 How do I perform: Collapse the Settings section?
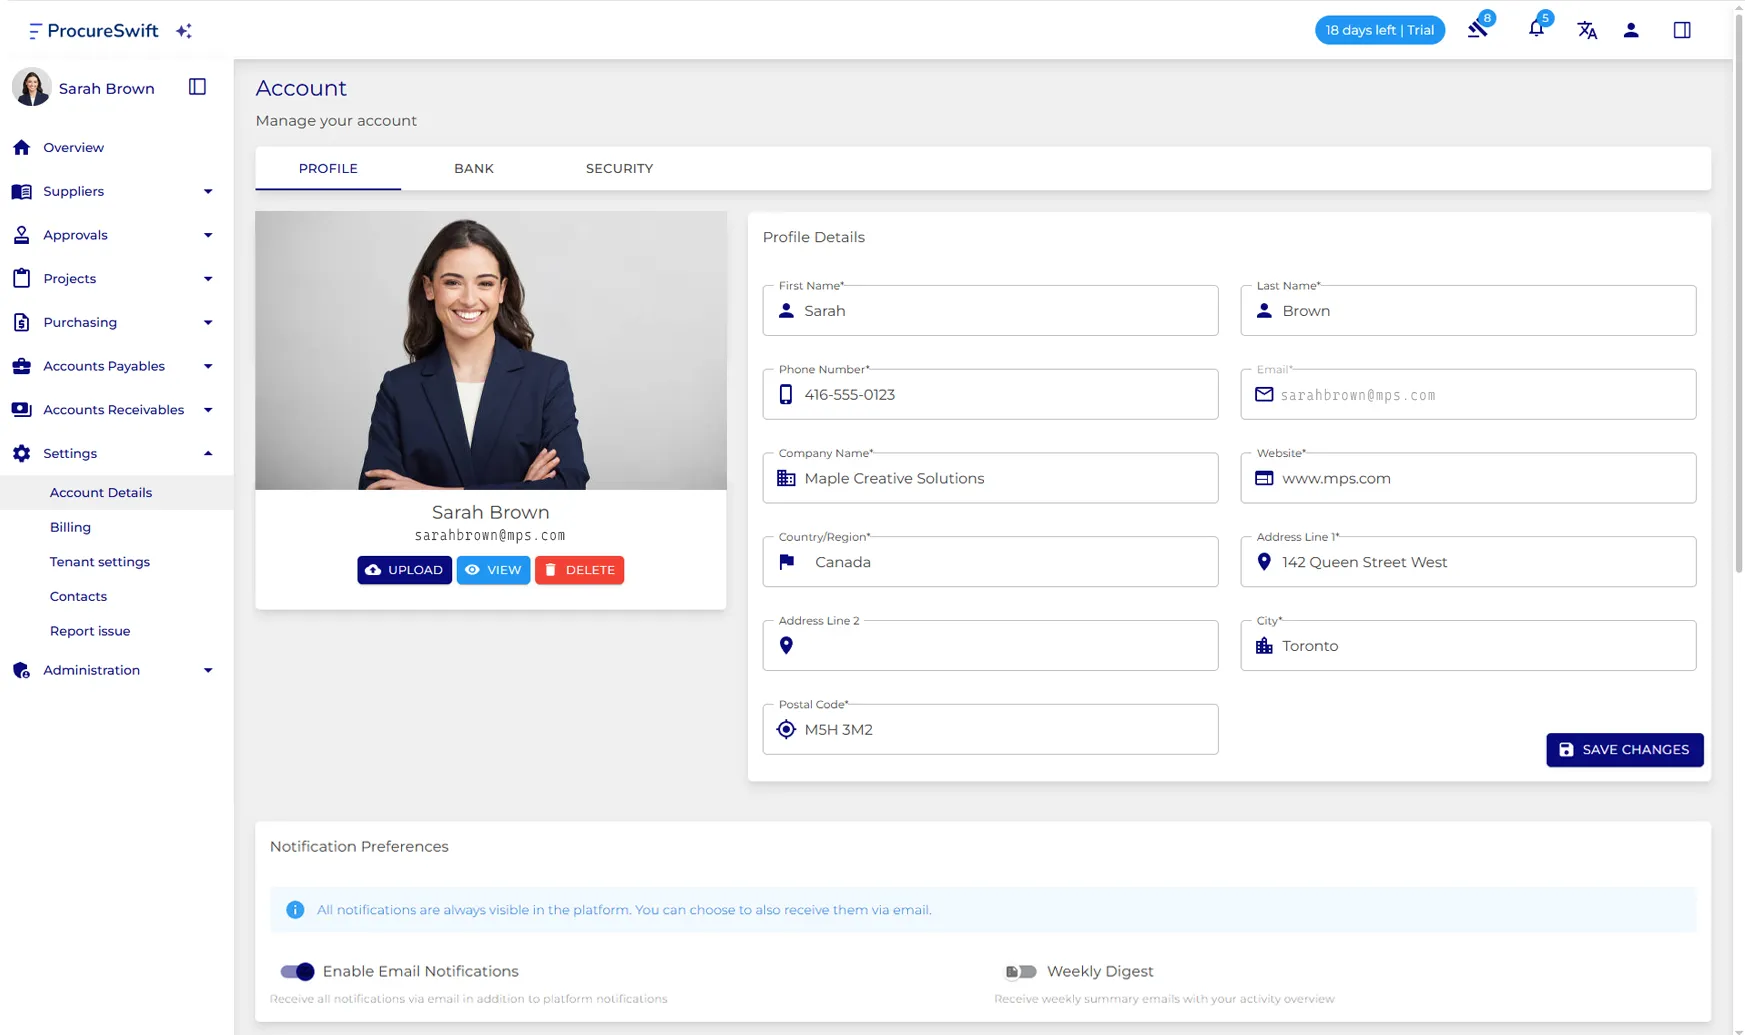click(x=208, y=453)
